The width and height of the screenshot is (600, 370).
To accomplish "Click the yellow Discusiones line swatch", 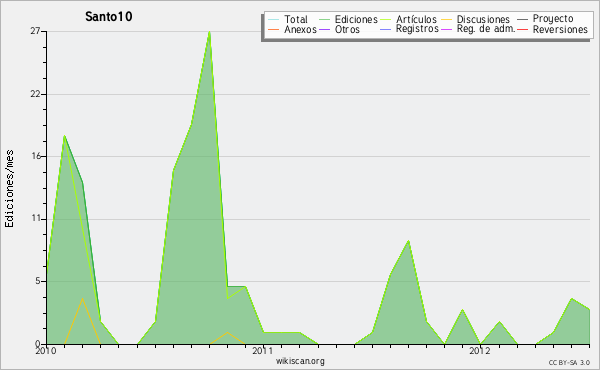I will point(447,20).
